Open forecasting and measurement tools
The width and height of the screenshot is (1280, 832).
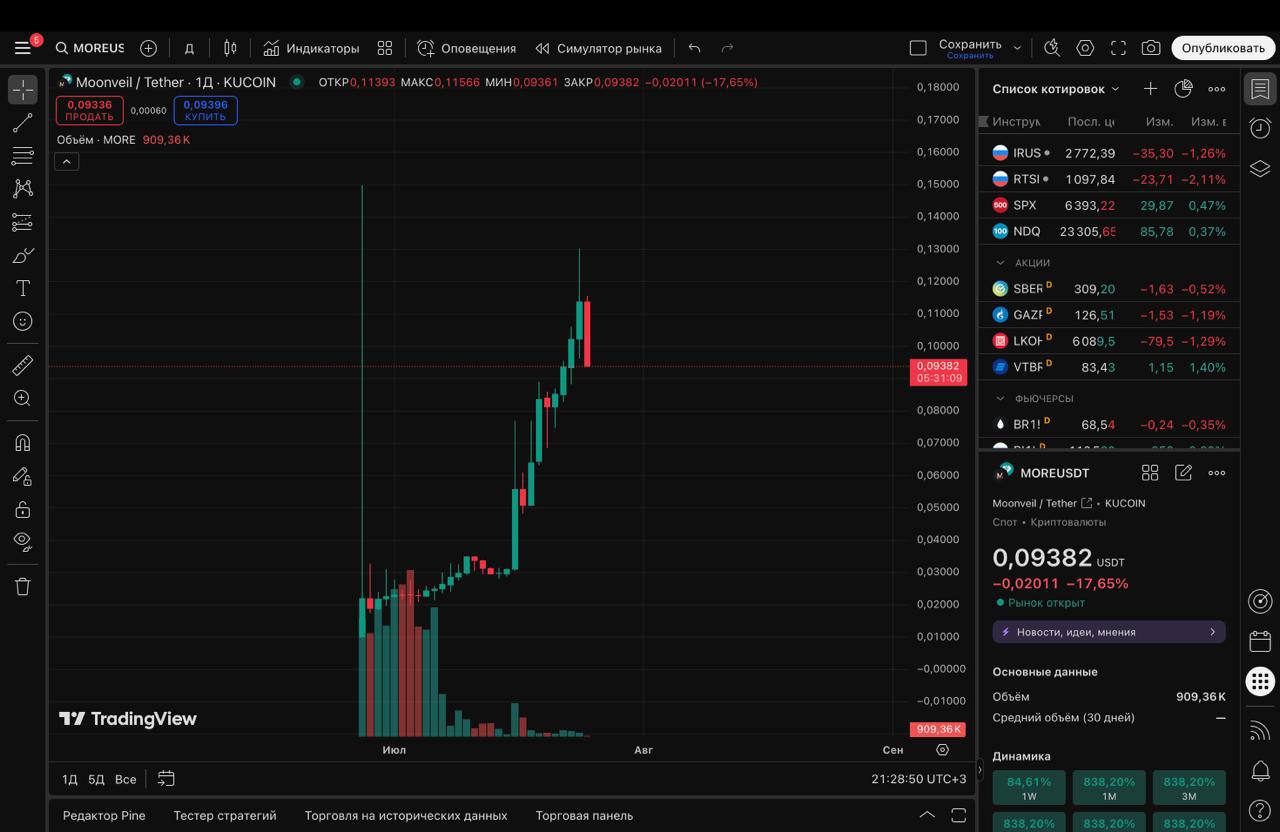click(x=23, y=222)
